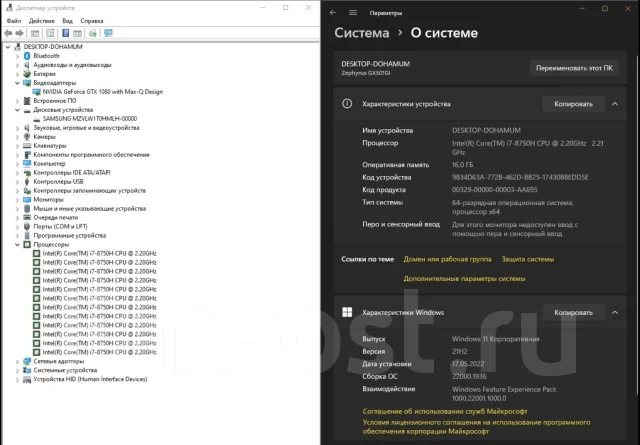Collapse the Видеоадаптеры node
640x445 pixels.
click(17, 83)
